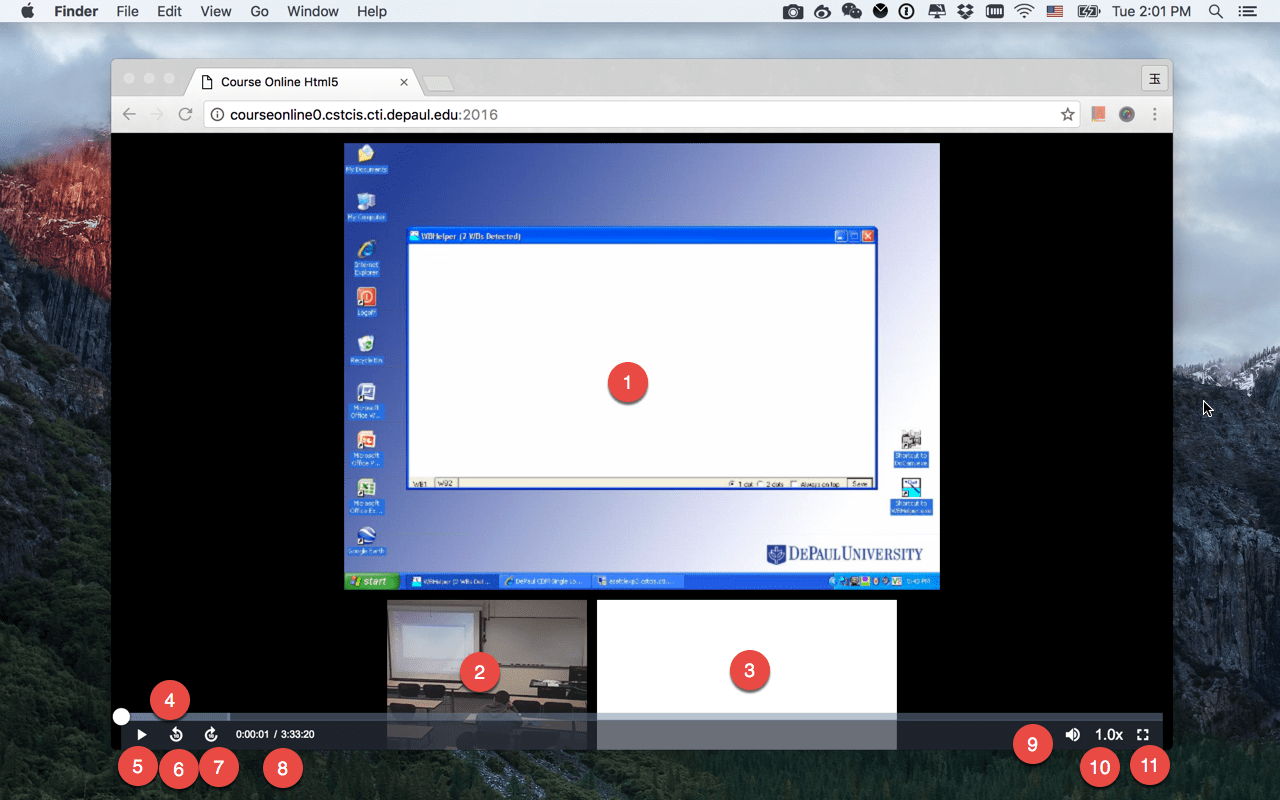Image resolution: width=1280 pixels, height=800 pixels.
Task: Click the round black envelope icon in the menu bar
Action: point(881,11)
